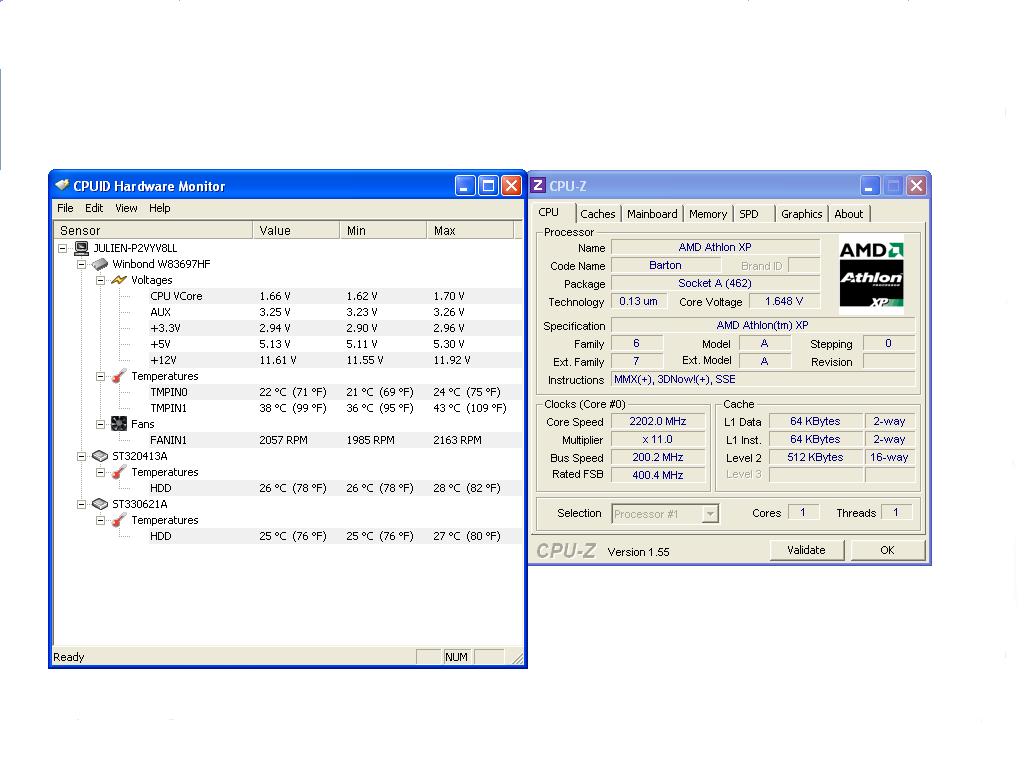1024x768 pixels.
Task: Collapse the JULIEN-P2VYV8LL root node
Action: [62, 248]
